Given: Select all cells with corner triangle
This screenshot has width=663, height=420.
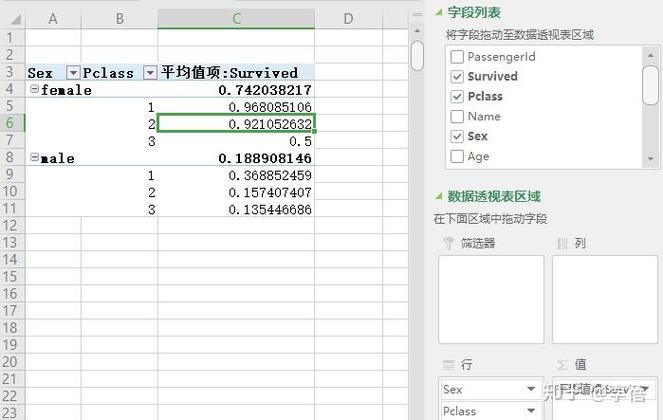Looking at the screenshot, I should coord(15,19).
